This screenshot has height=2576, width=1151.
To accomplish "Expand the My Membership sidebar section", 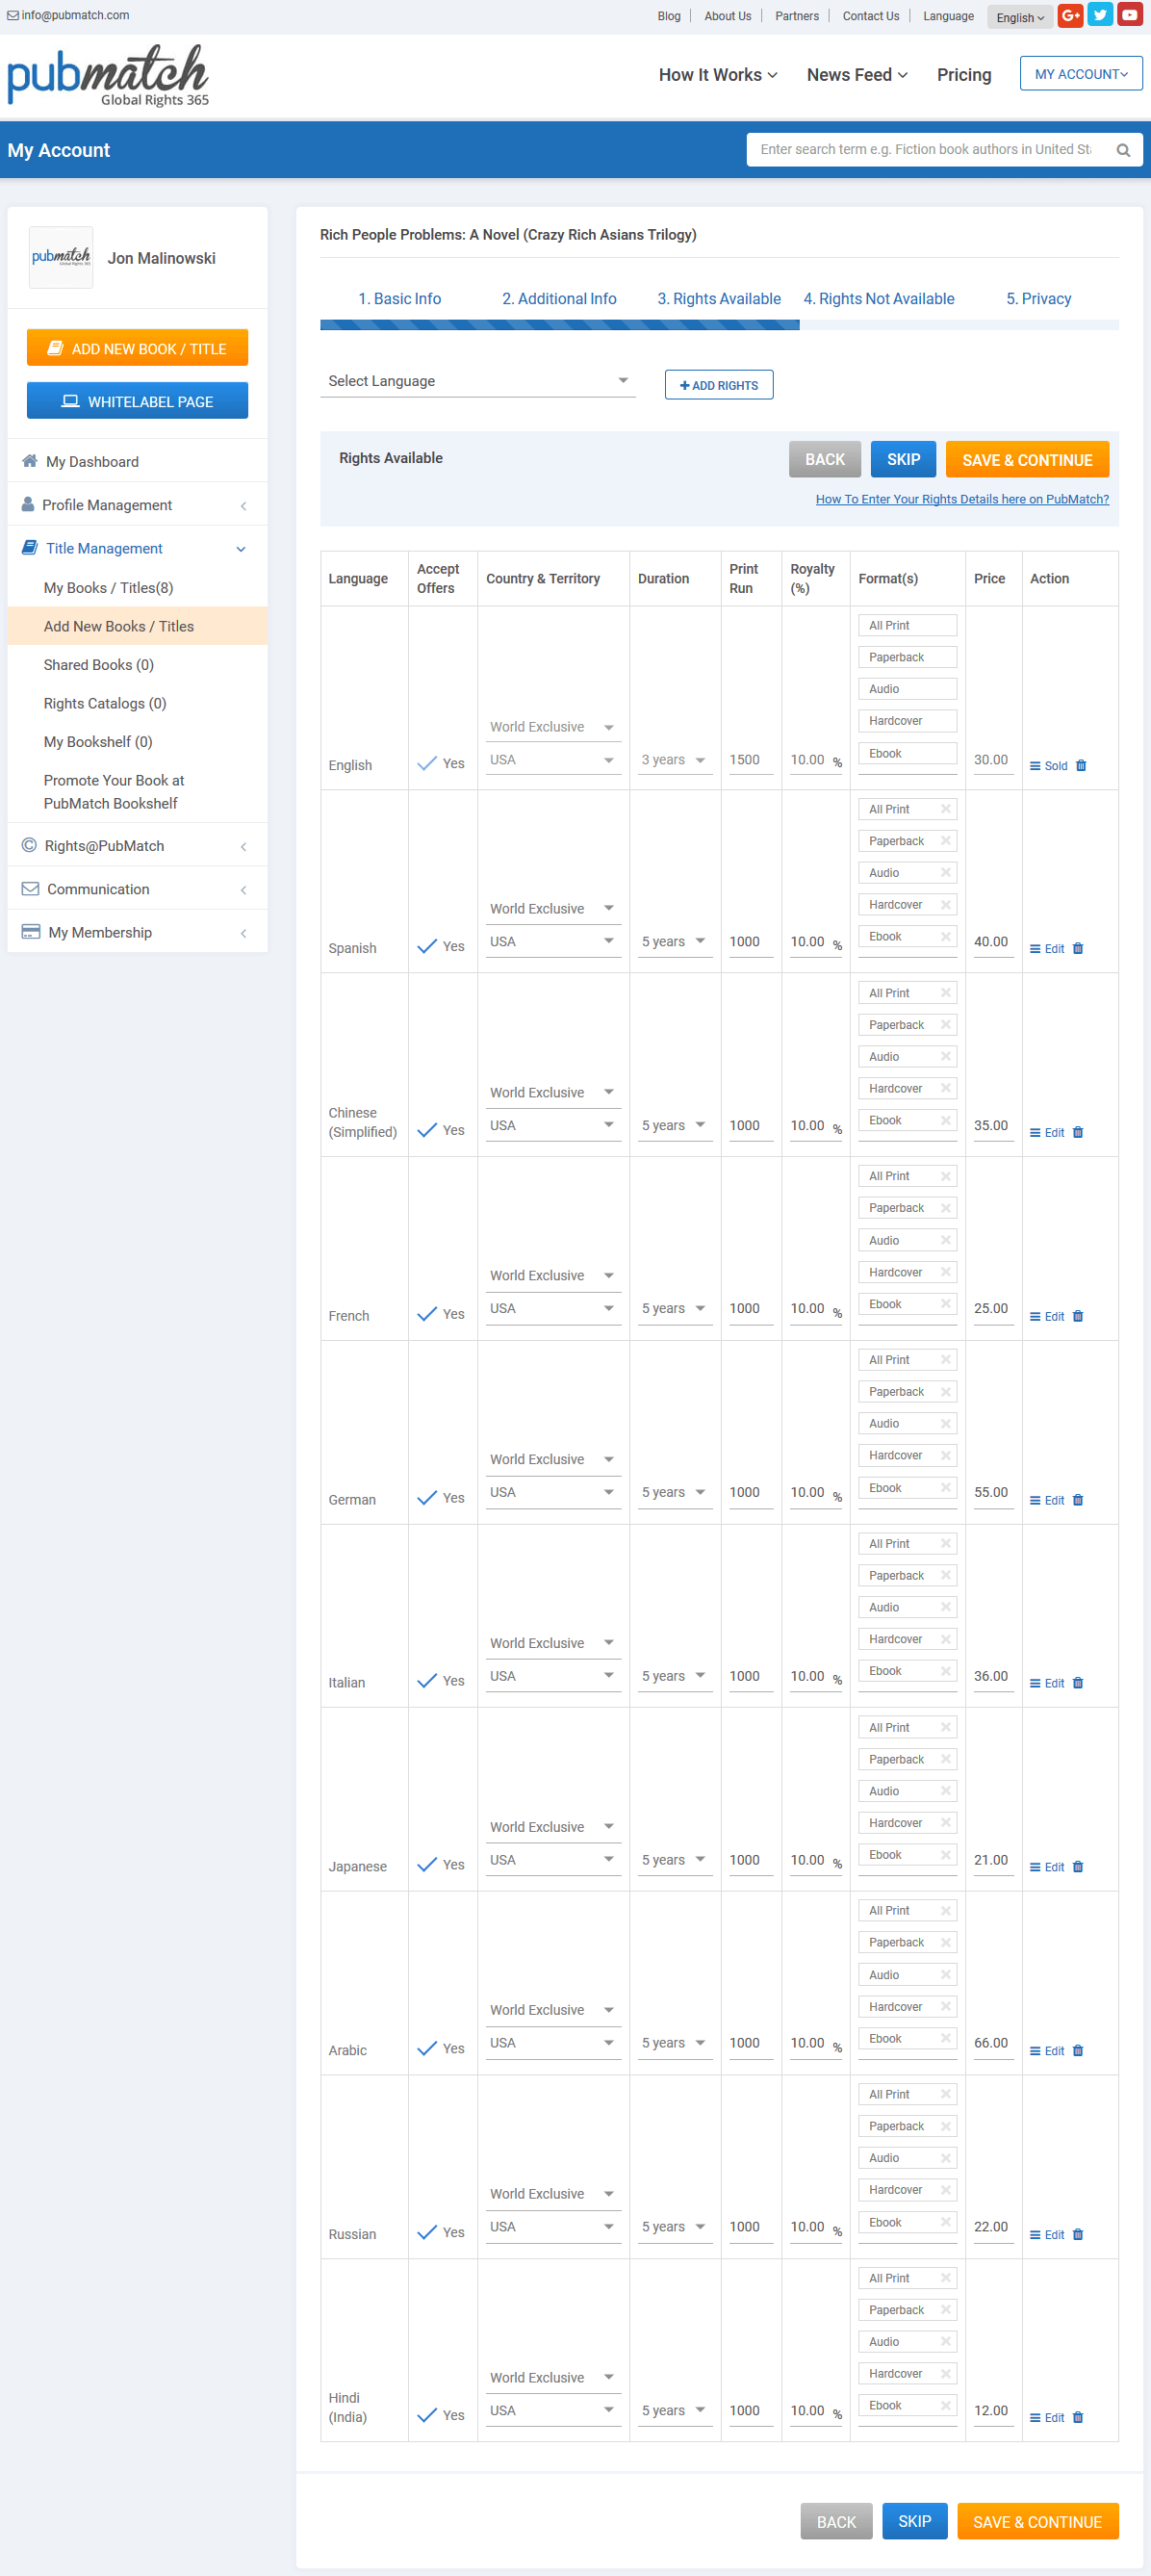I will point(137,932).
